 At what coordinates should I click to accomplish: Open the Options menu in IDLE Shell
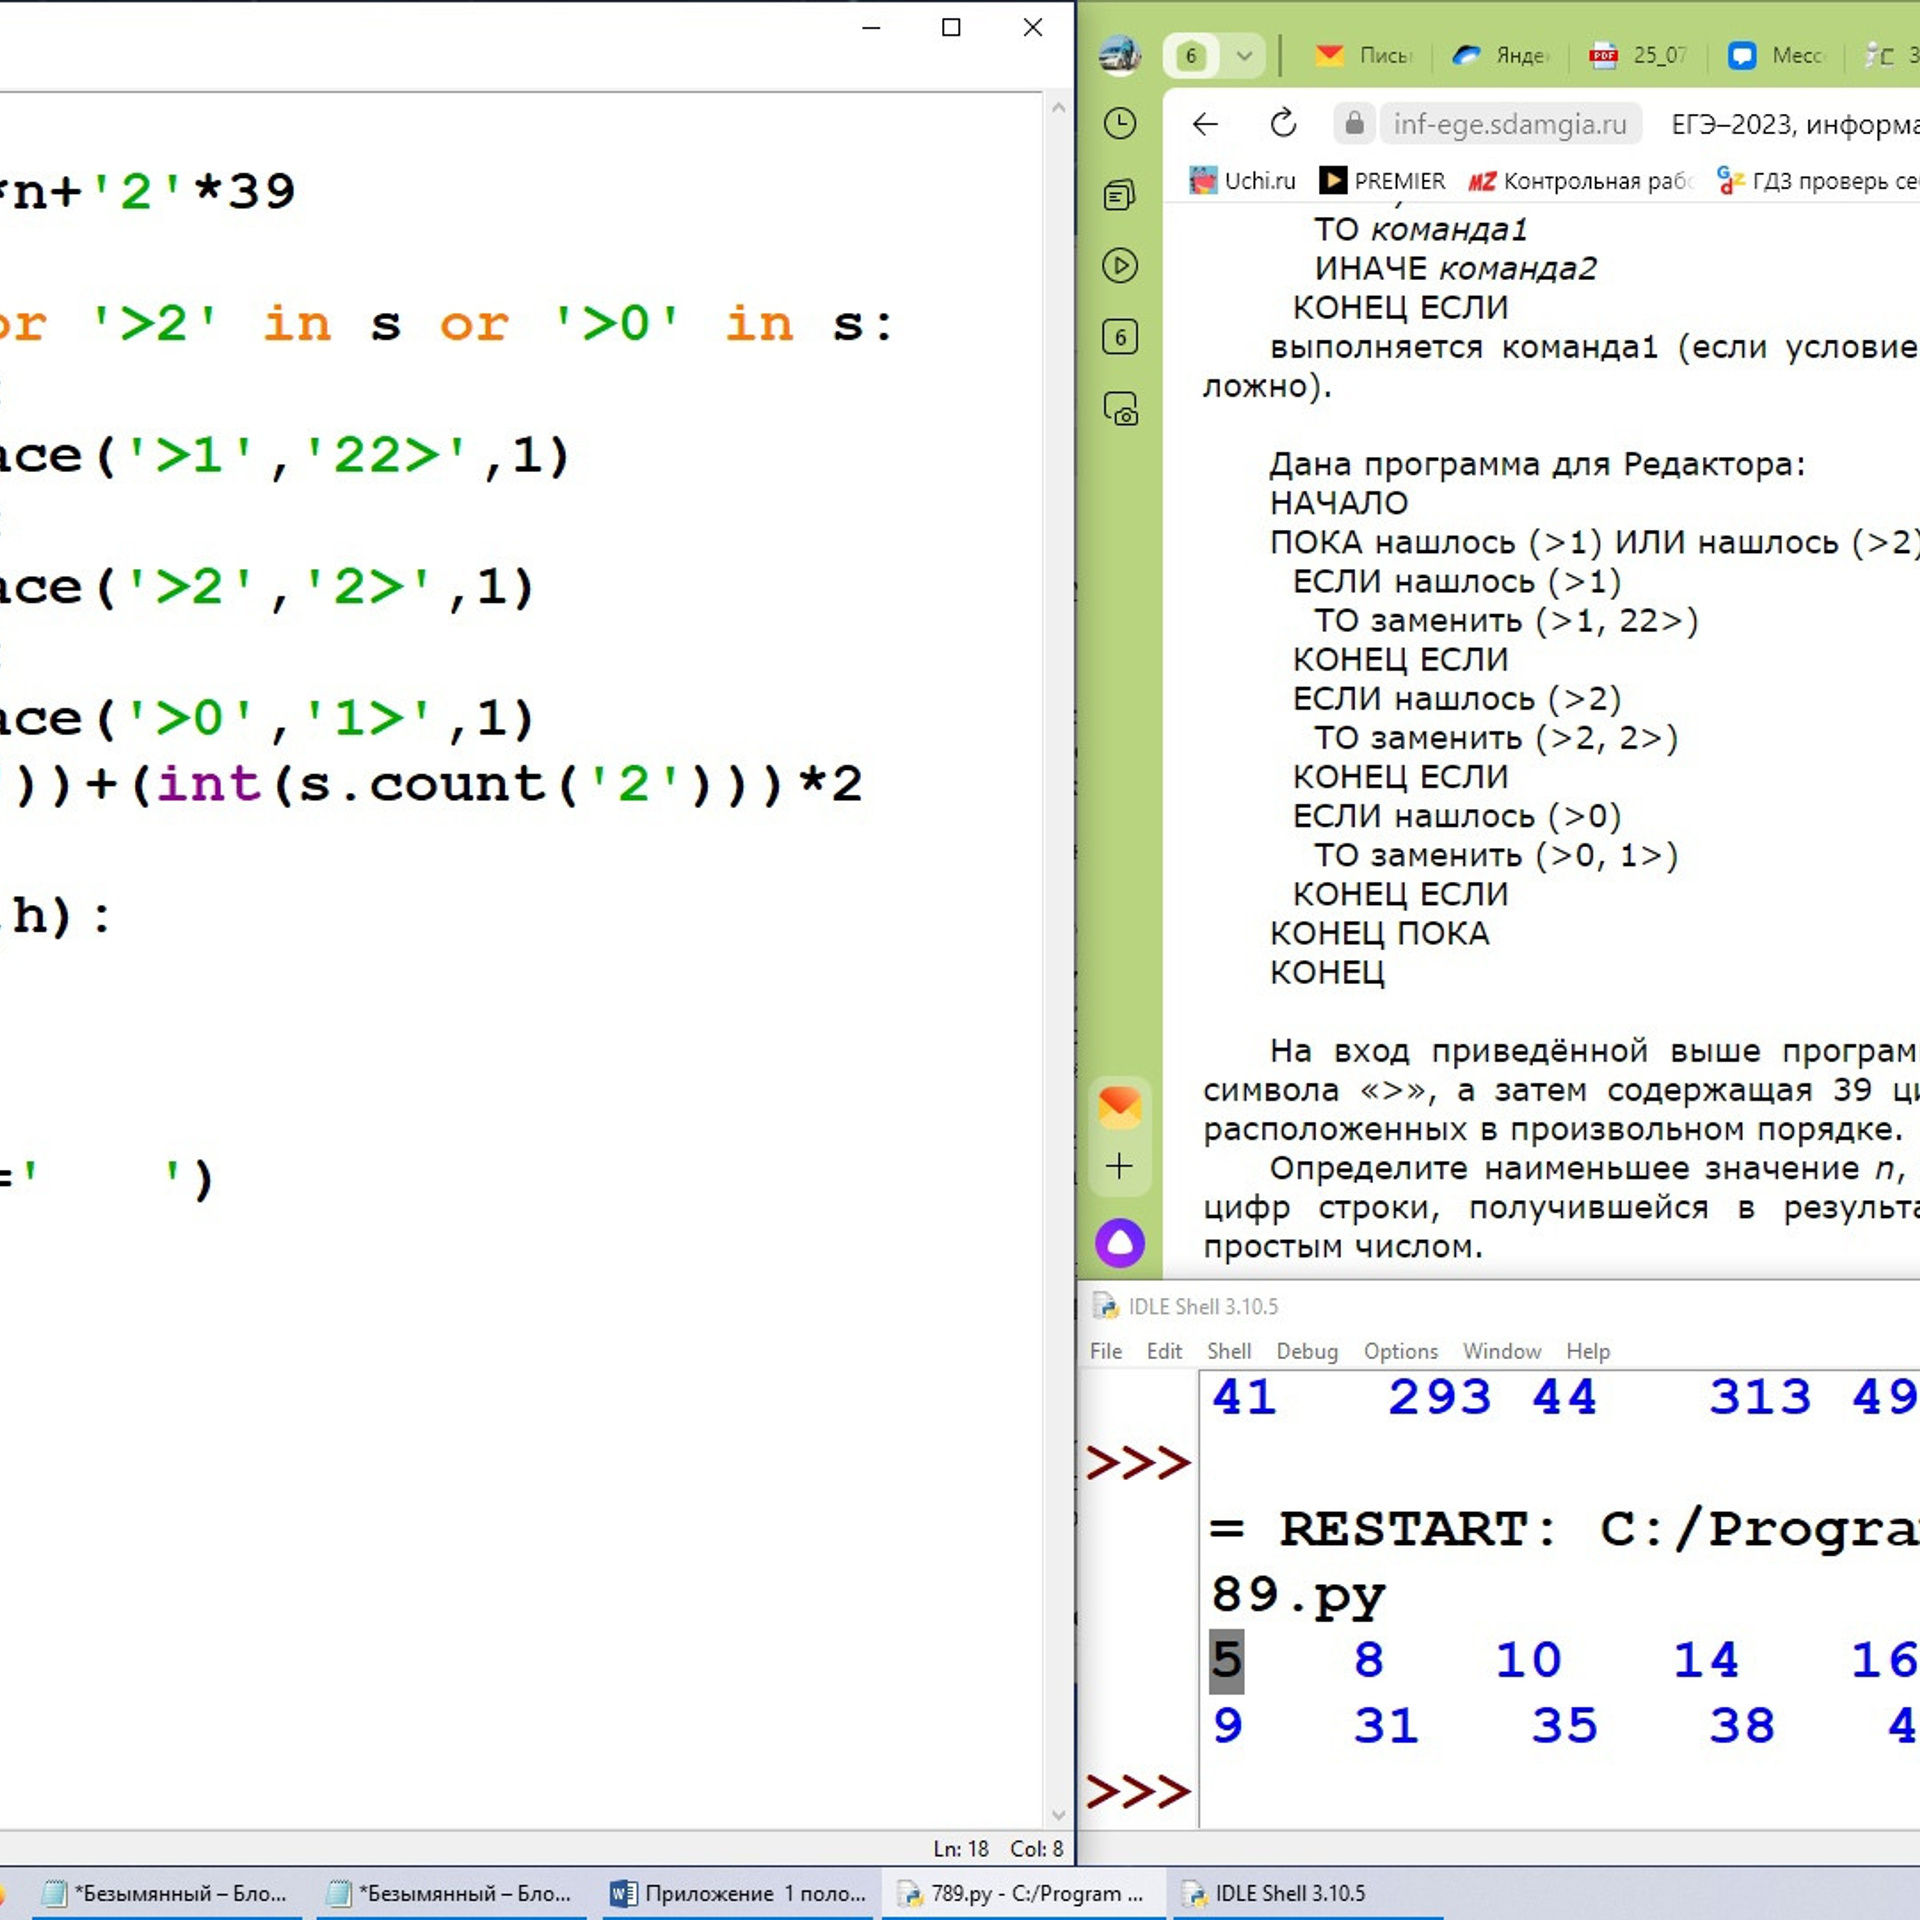pyautogui.click(x=1400, y=1351)
